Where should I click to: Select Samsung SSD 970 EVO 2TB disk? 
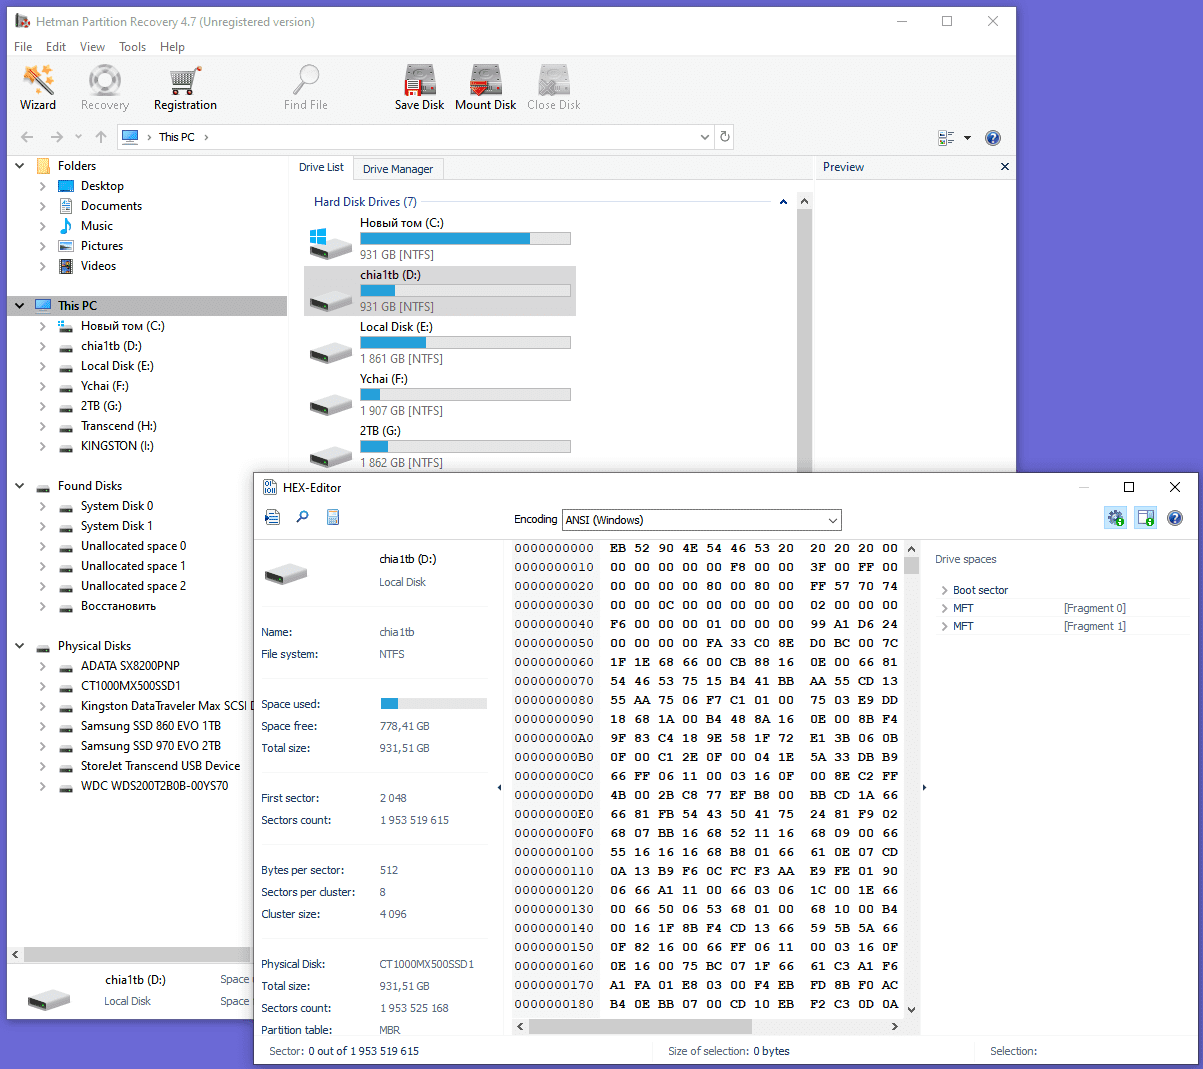pos(151,746)
